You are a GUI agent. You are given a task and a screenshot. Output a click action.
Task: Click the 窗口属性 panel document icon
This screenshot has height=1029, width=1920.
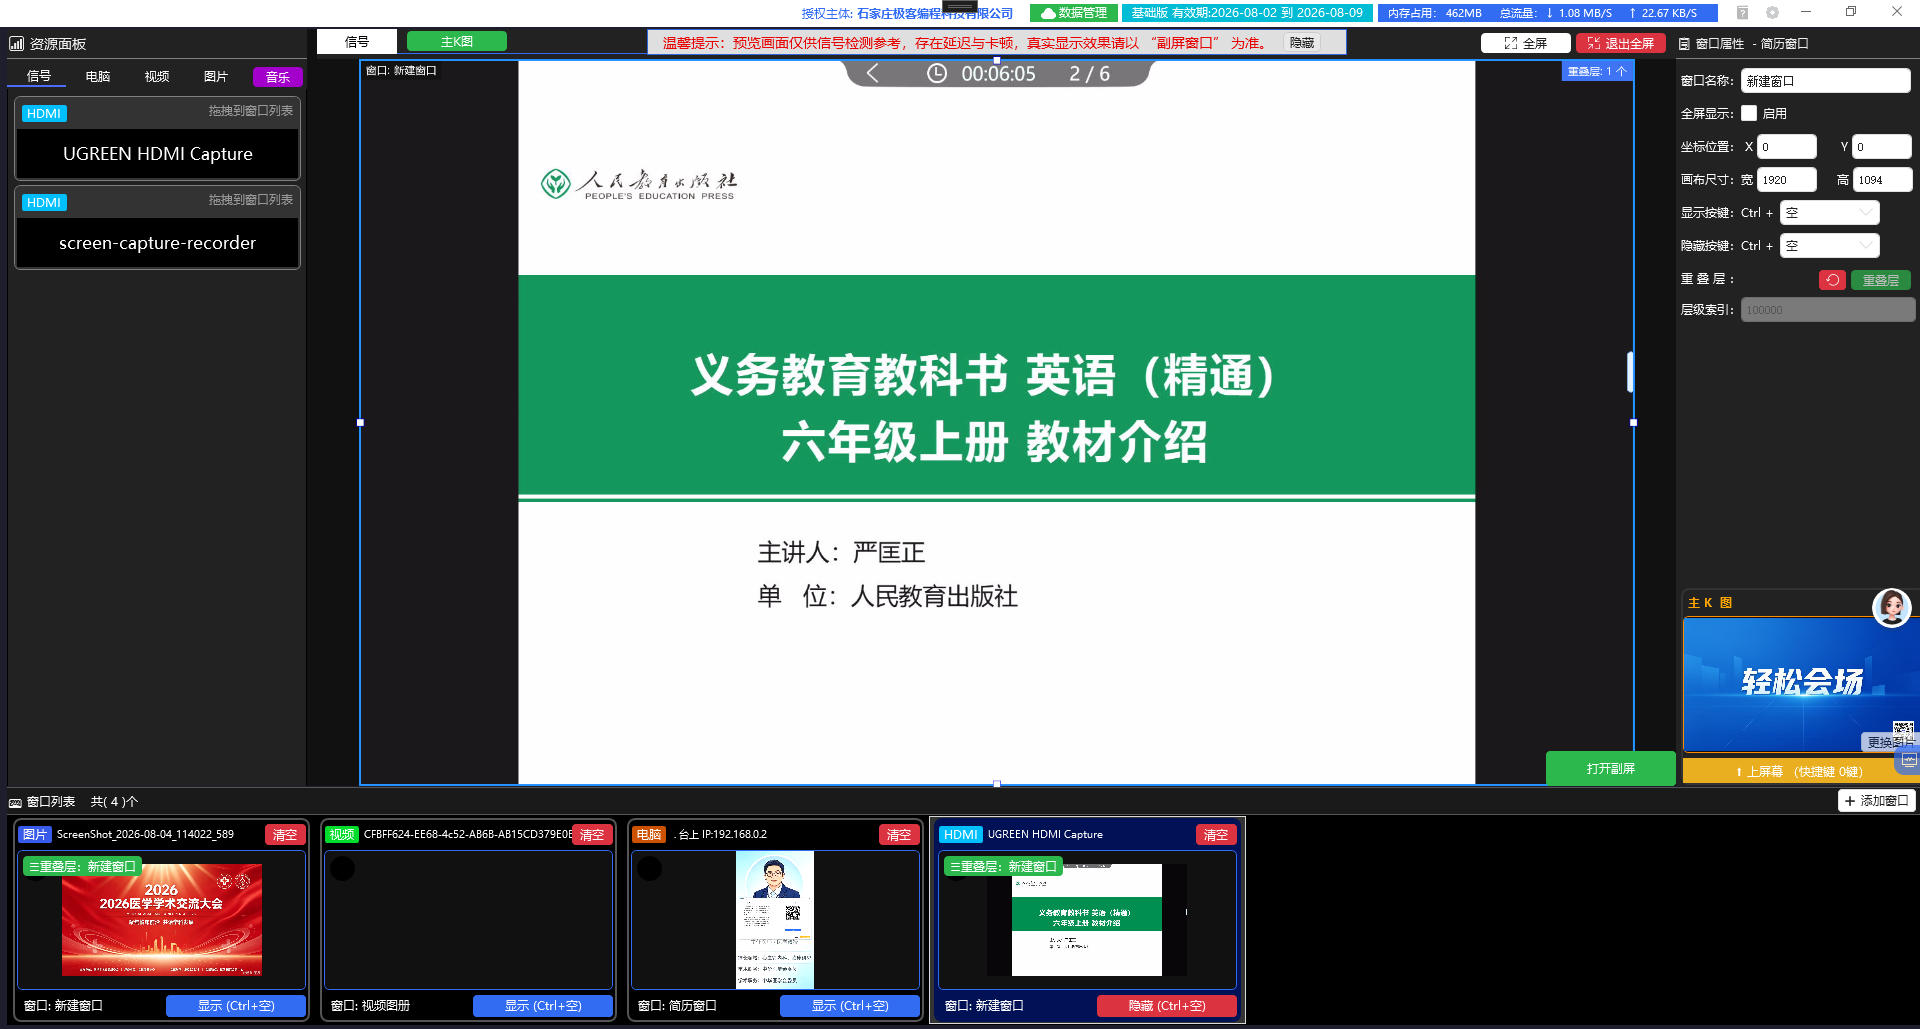pyautogui.click(x=1684, y=44)
